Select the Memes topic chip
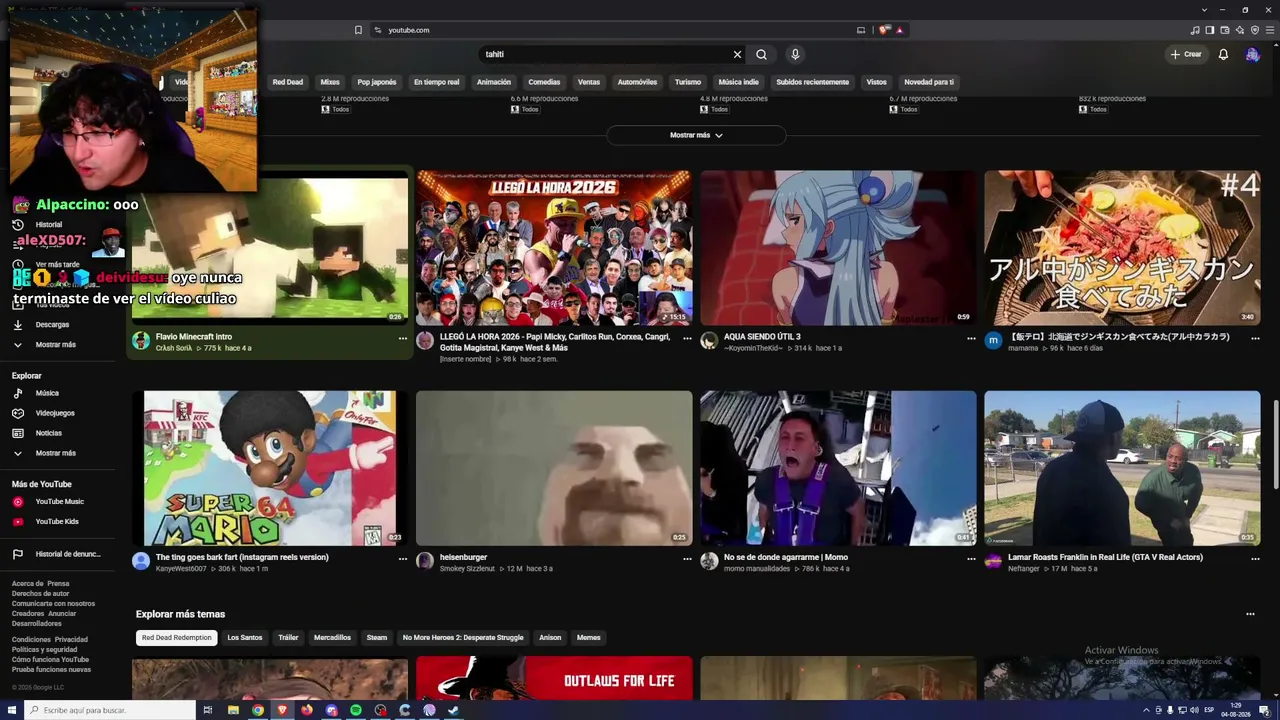 [x=588, y=637]
